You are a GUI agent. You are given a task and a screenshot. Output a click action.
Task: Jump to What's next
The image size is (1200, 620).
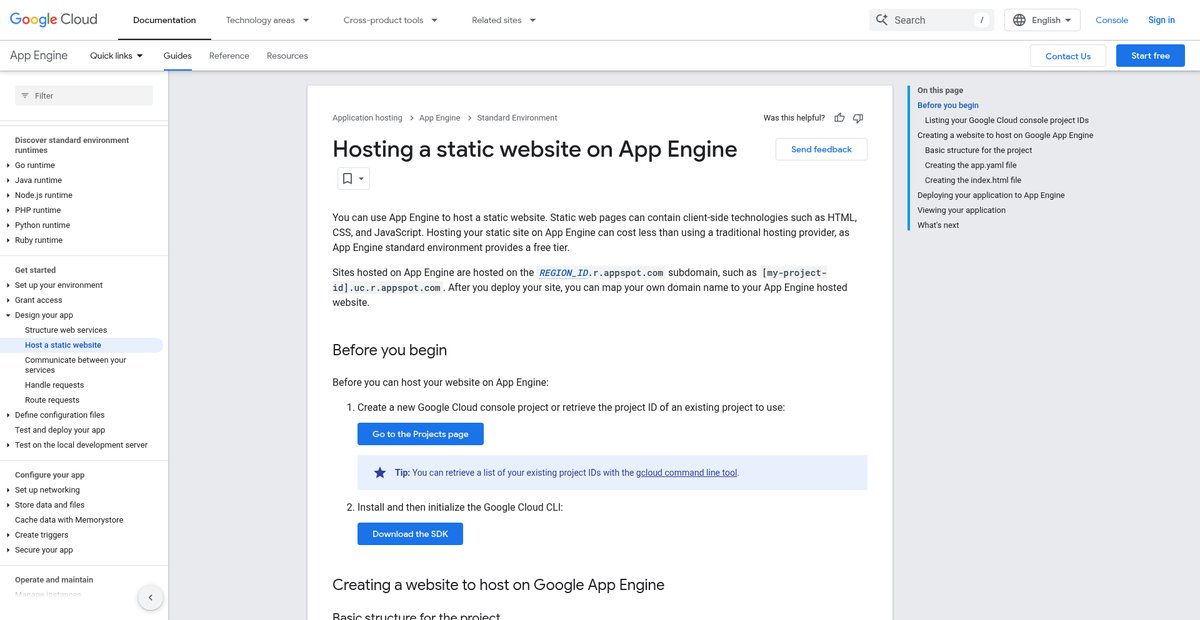(x=938, y=225)
